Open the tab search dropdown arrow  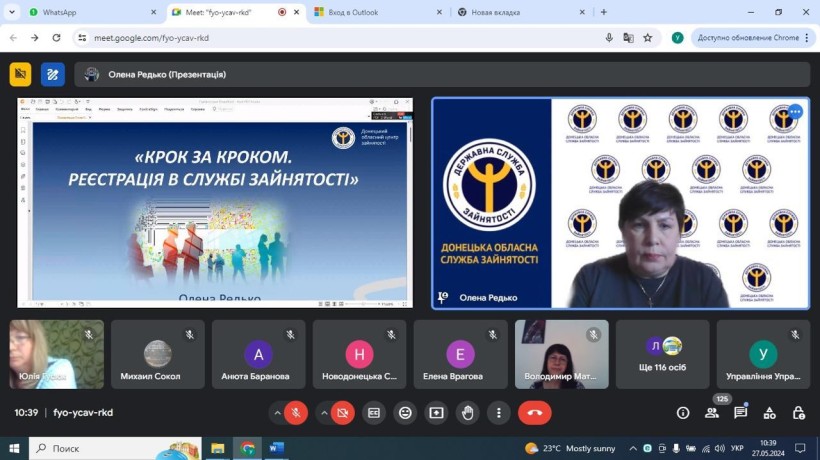12,12
